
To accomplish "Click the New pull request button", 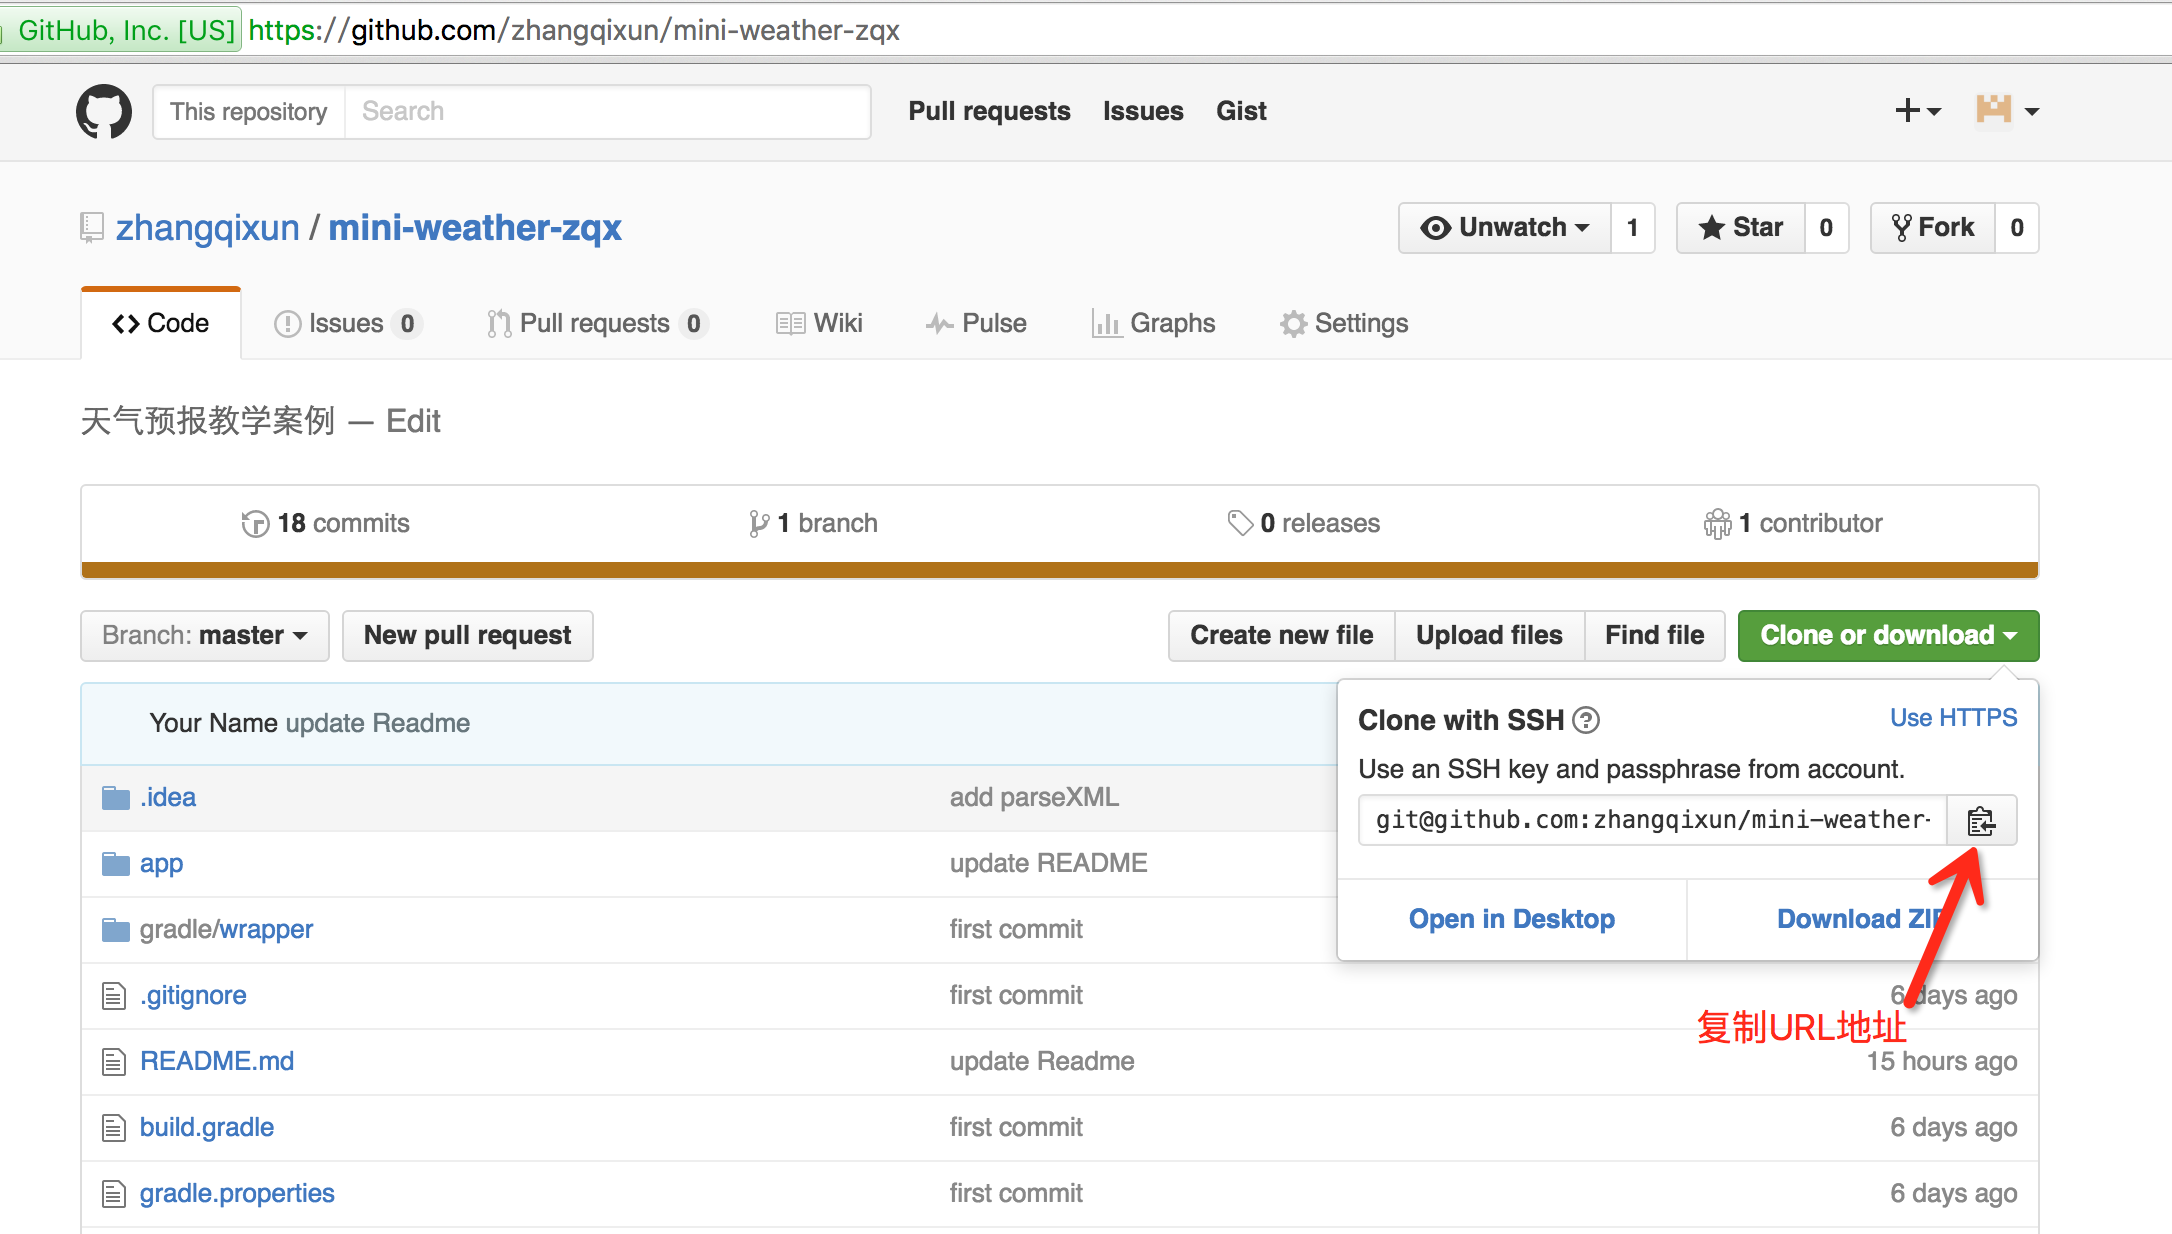I will coord(468,636).
